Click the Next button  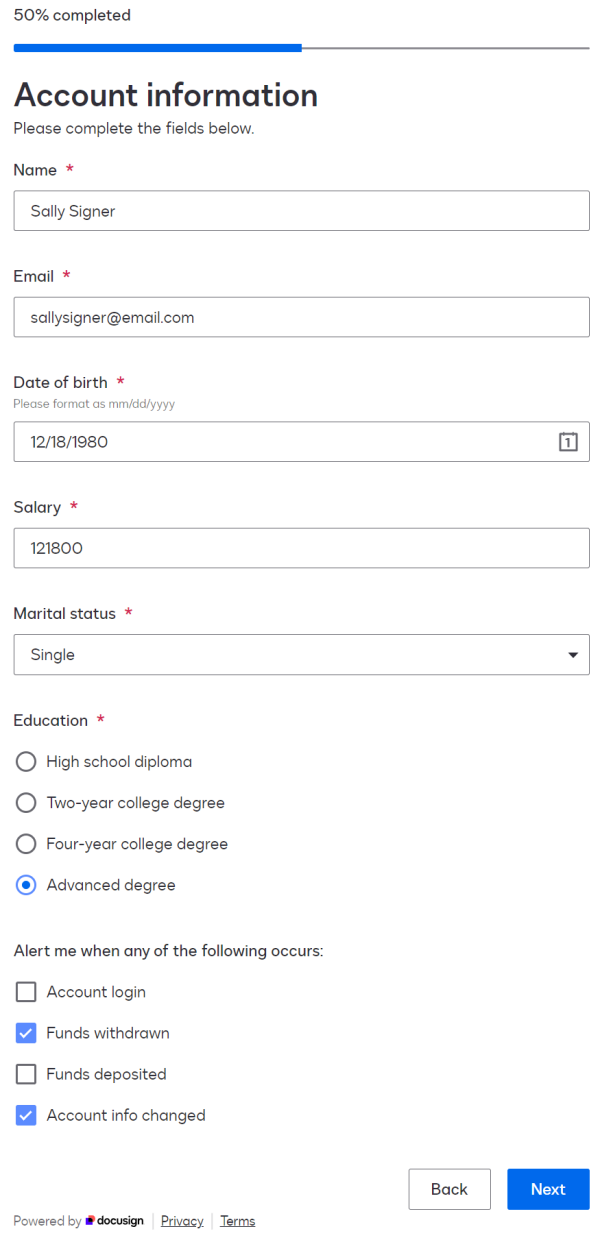pos(548,1189)
